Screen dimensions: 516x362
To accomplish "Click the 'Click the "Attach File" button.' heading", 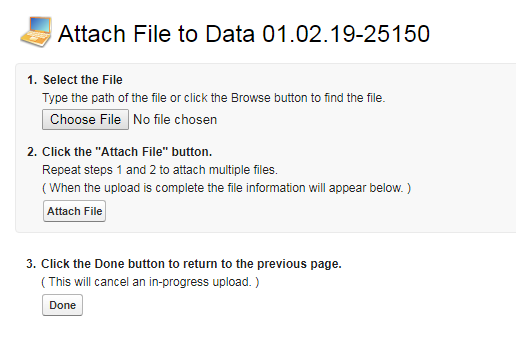I will pyautogui.click(x=127, y=152).
